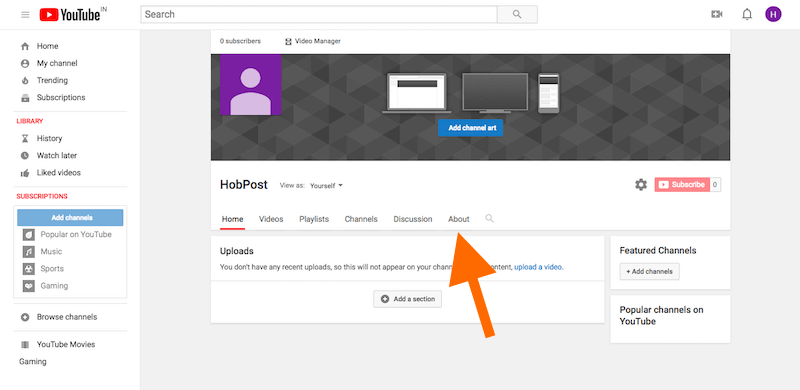This screenshot has height=390, width=800.
Task: Open the upload video camera icon
Action: pyautogui.click(x=717, y=14)
